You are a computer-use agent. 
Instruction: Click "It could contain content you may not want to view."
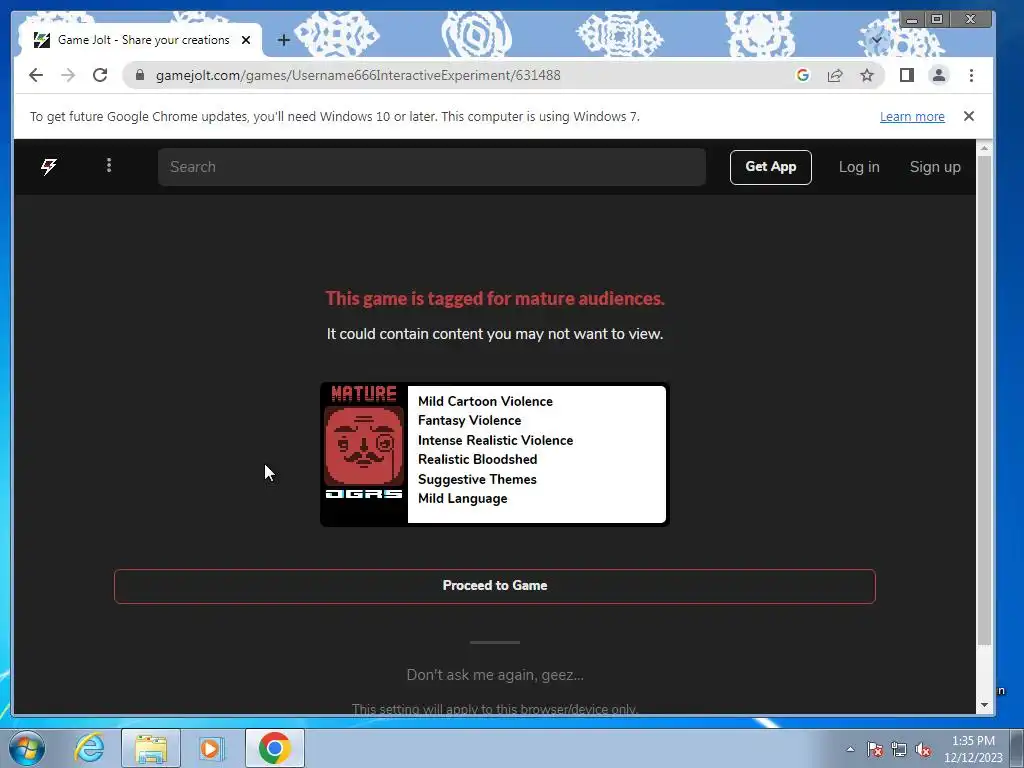click(495, 334)
